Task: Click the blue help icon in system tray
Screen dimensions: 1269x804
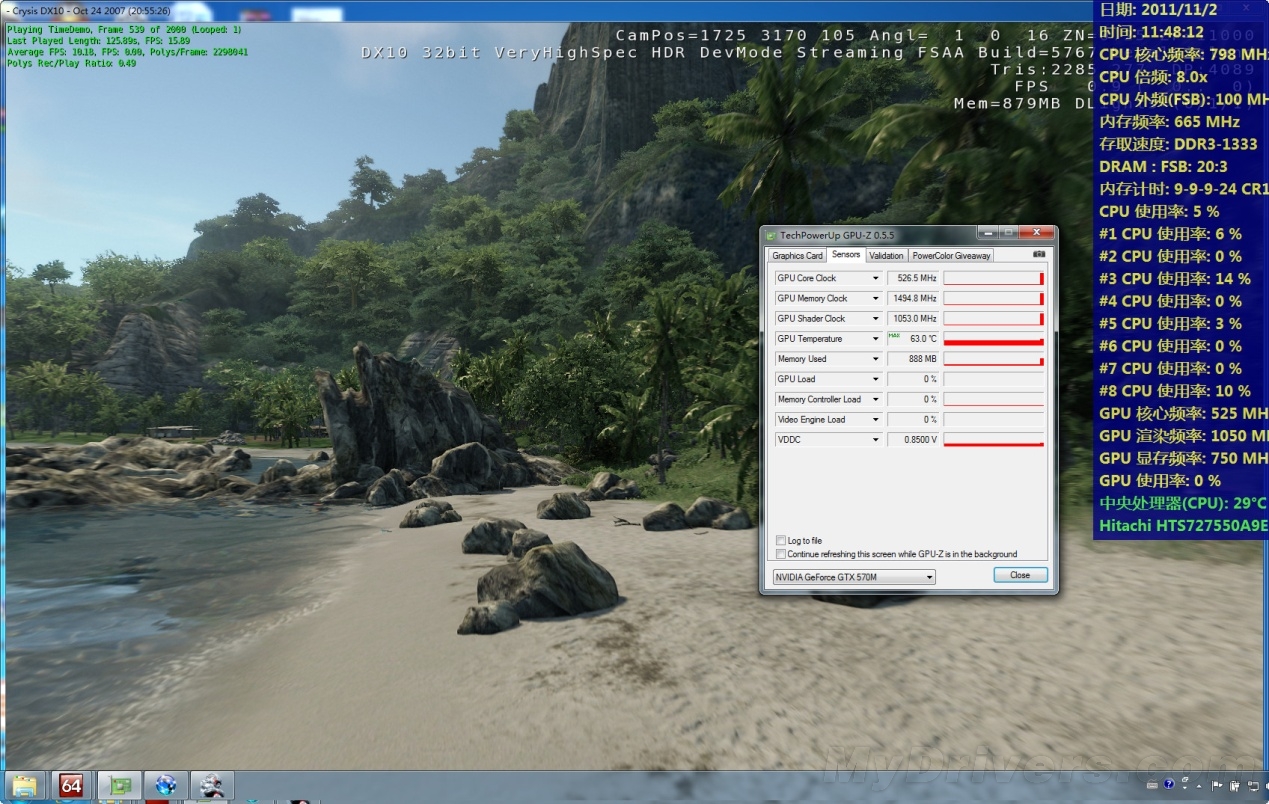Action: click(1169, 785)
